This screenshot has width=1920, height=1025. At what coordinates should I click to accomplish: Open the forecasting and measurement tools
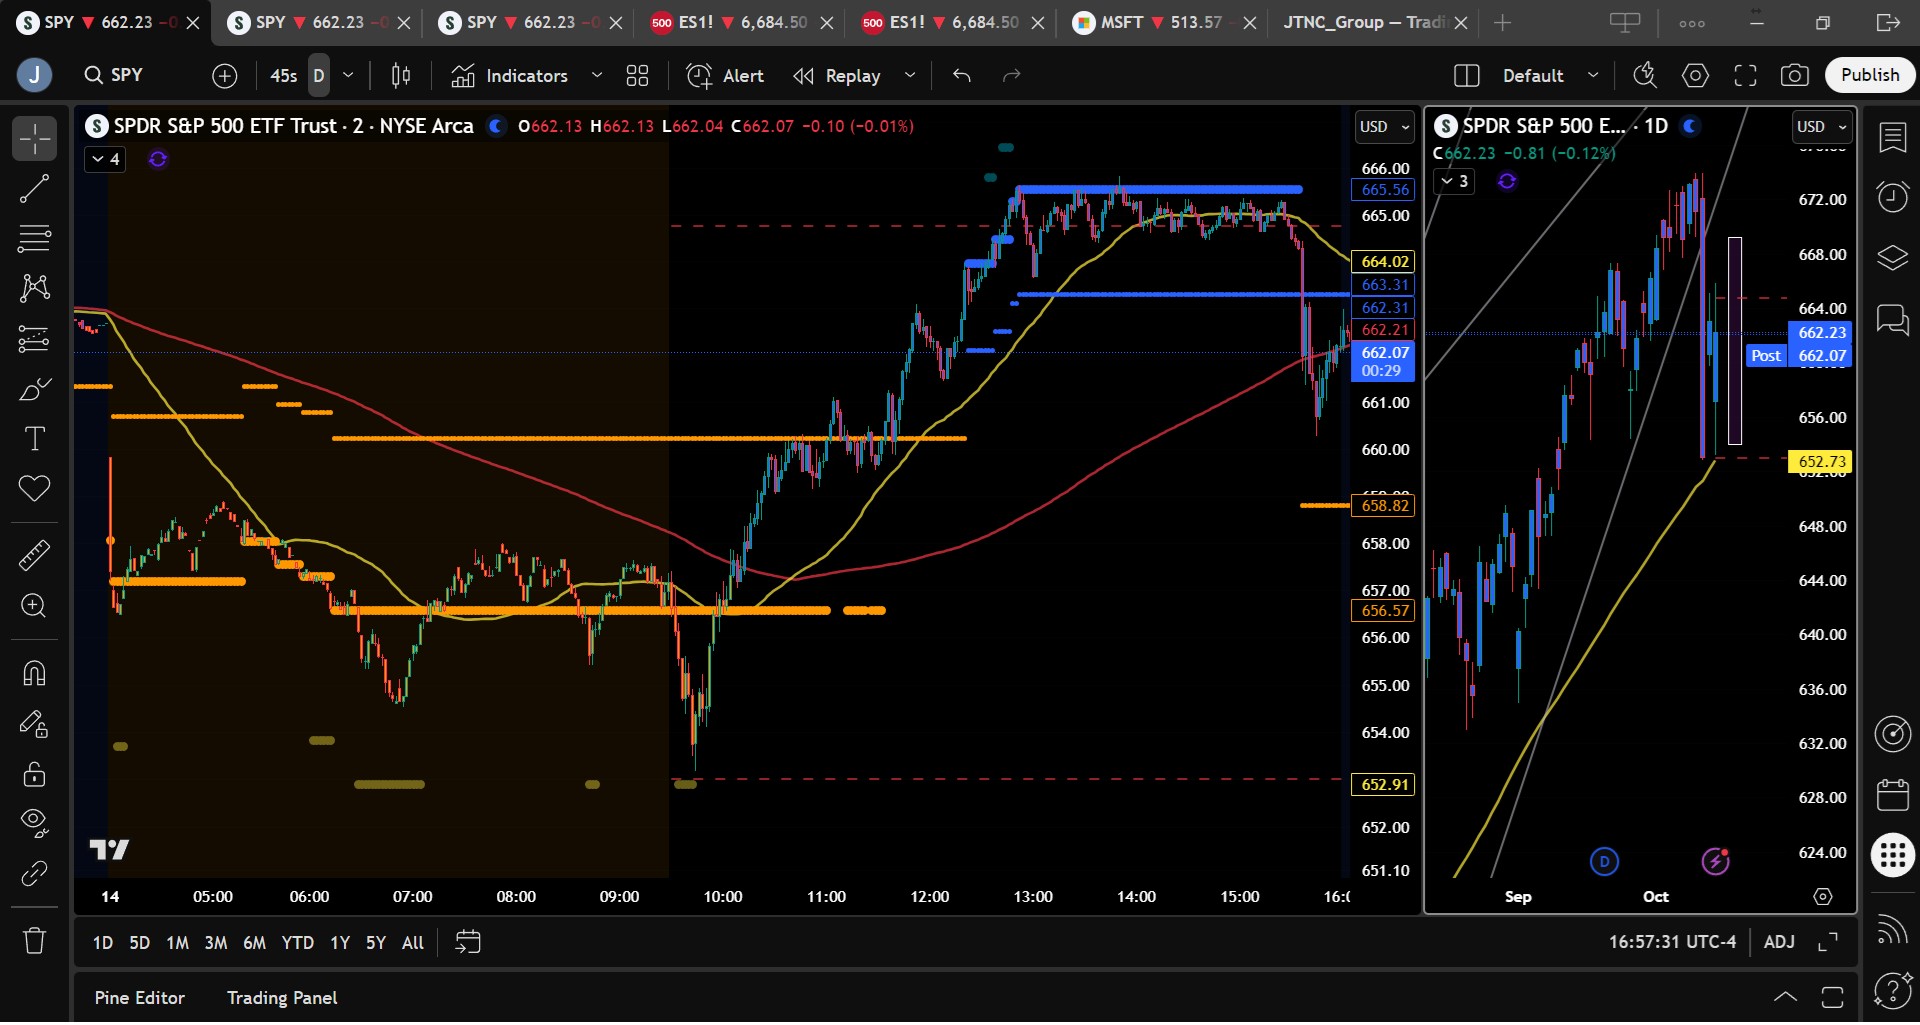coord(34,339)
